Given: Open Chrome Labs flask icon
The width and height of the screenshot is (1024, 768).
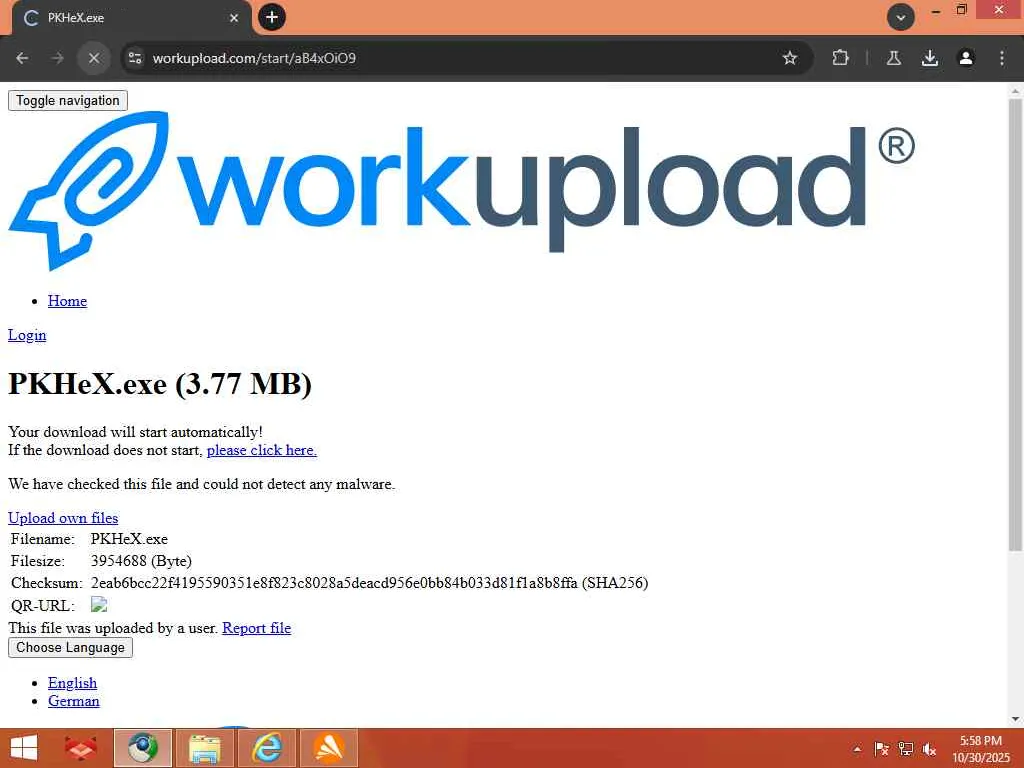Looking at the screenshot, I should coord(894,58).
